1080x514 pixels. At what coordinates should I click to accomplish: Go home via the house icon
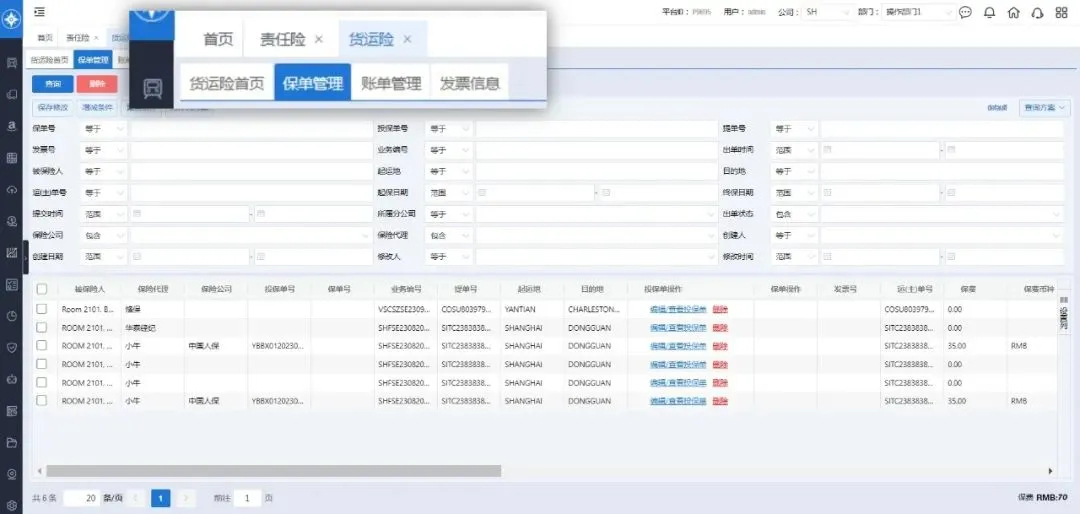click(x=1013, y=13)
